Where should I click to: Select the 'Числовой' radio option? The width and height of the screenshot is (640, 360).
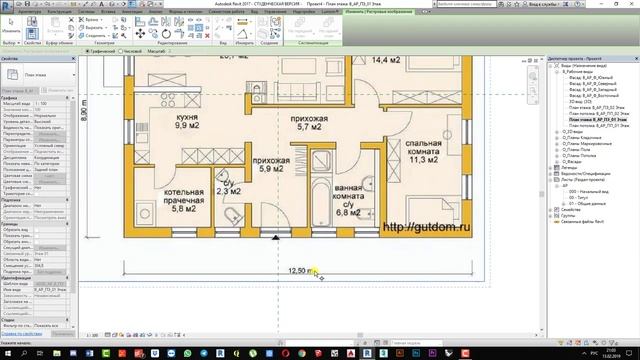click(x=130, y=51)
